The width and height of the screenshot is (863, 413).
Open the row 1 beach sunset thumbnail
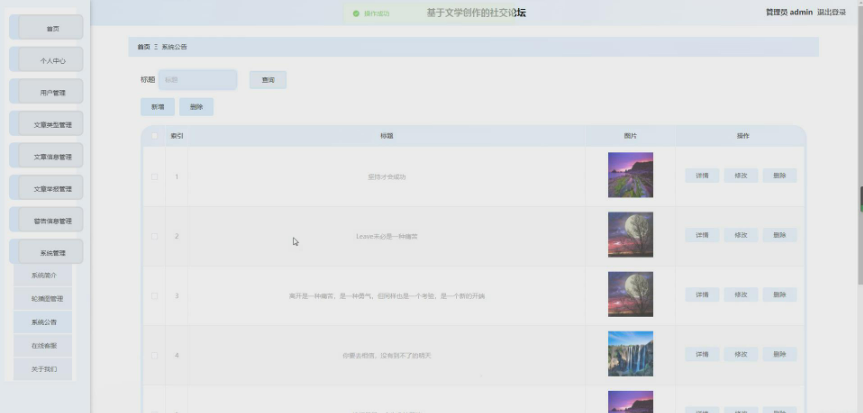[630, 175]
